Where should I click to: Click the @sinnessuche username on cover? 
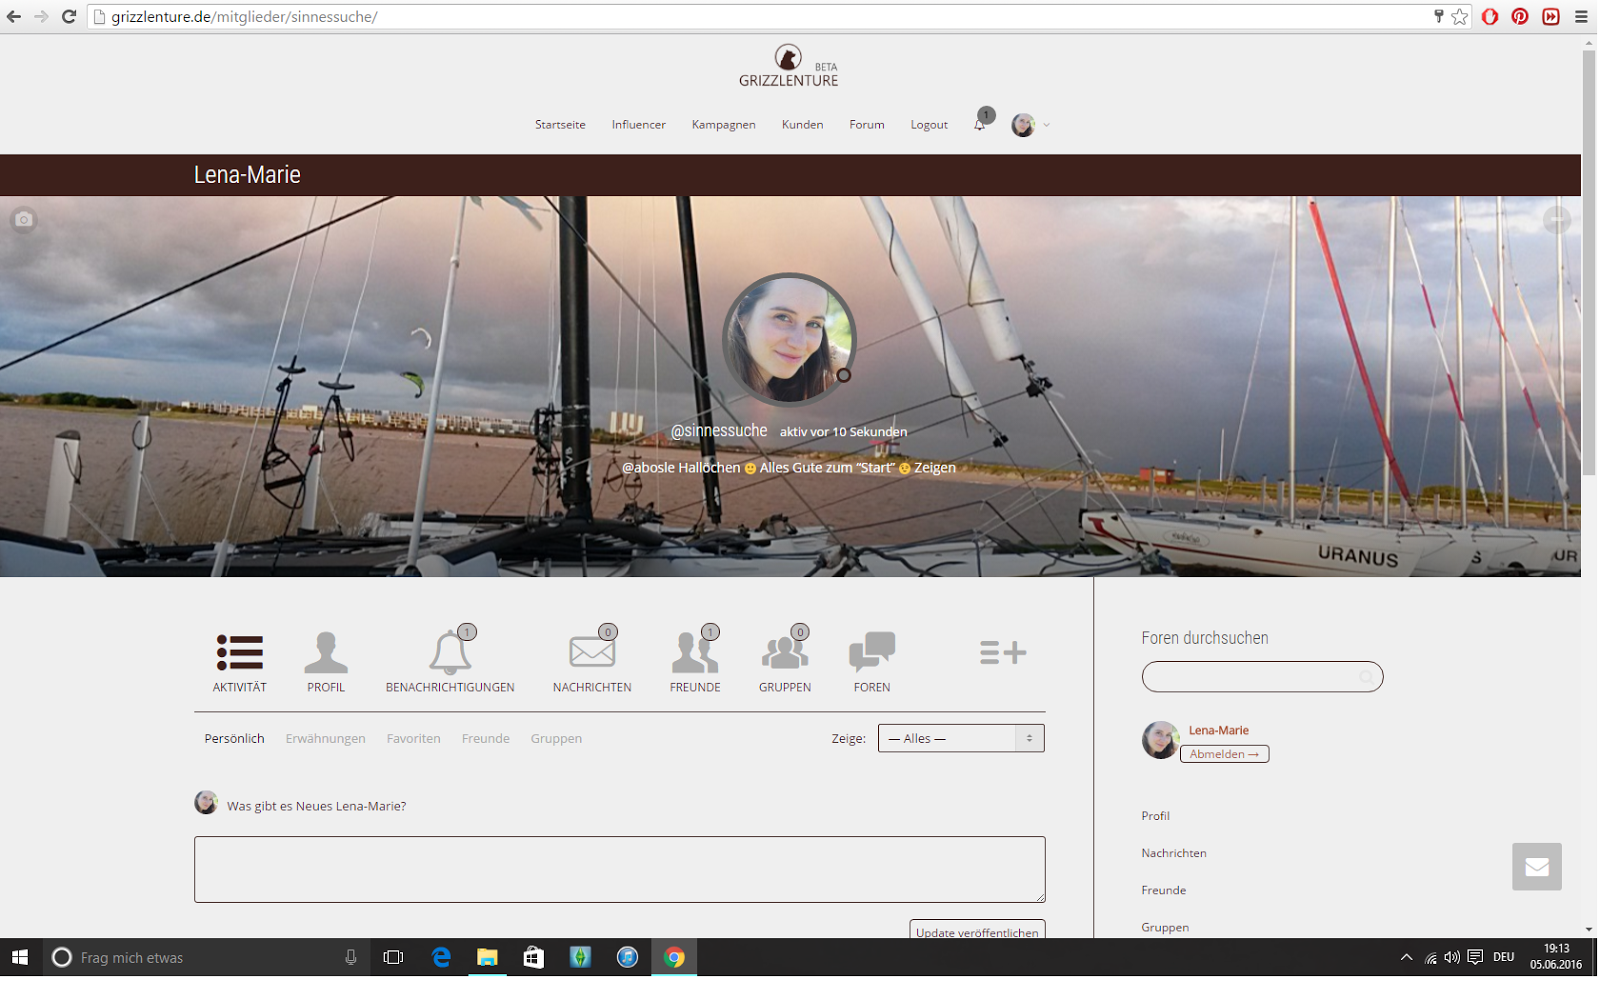tap(719, 431)
